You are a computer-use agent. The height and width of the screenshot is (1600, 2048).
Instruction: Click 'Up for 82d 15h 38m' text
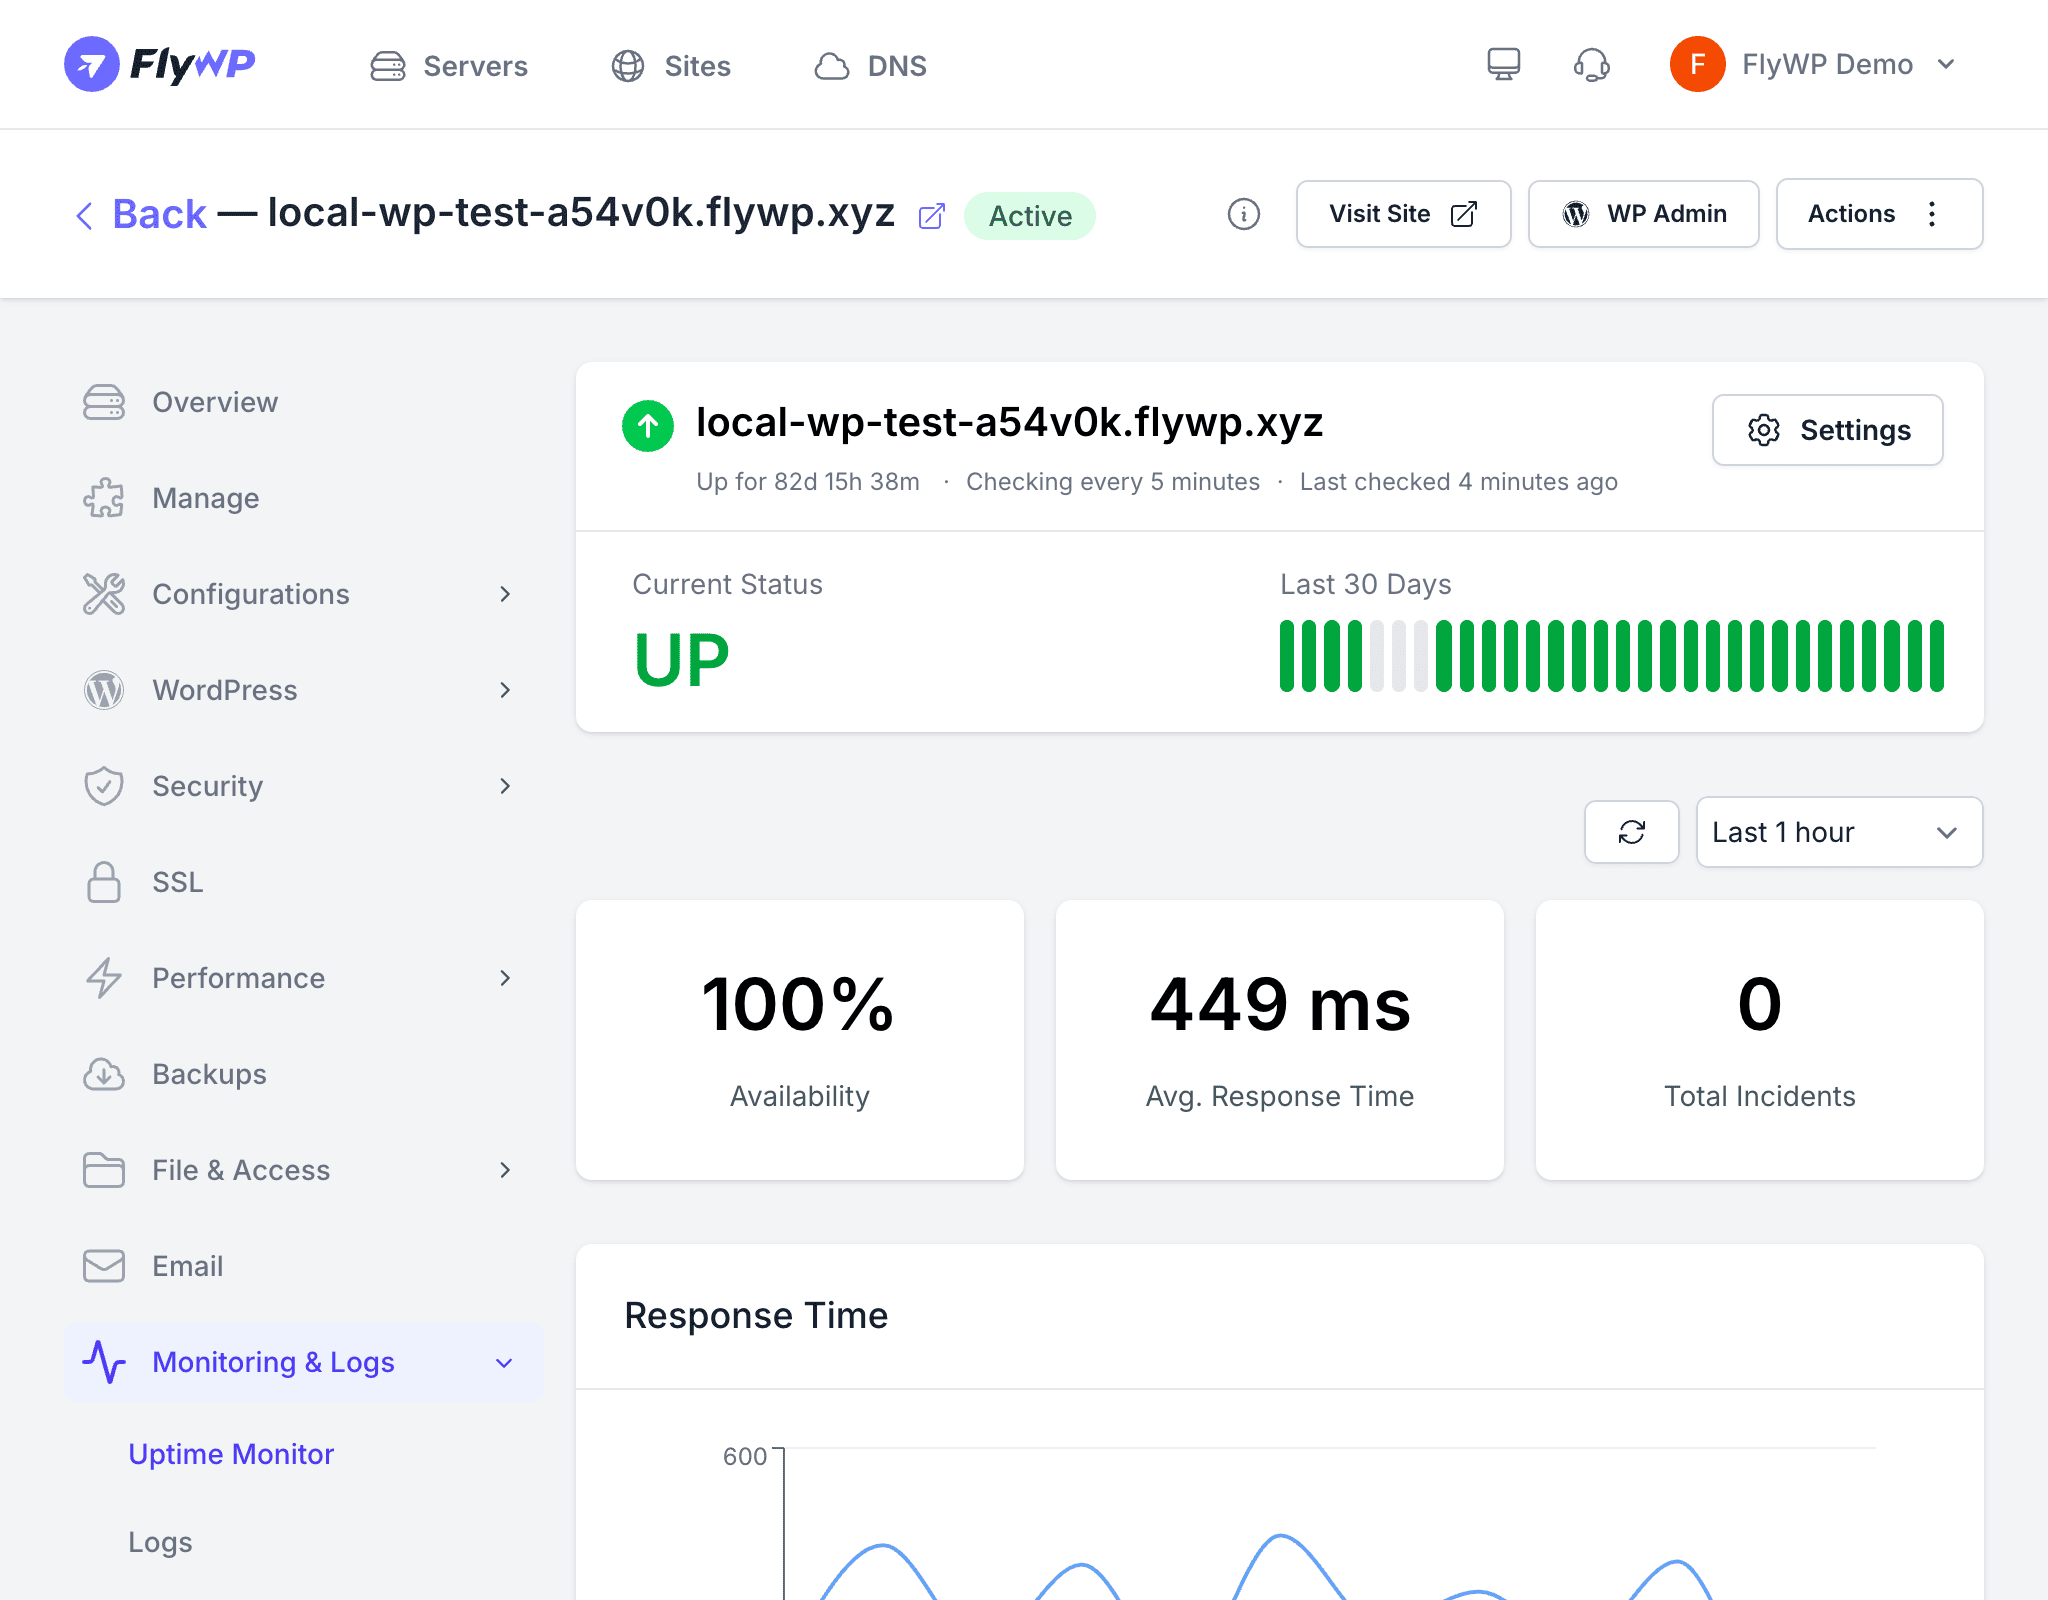tap(807, 482)
